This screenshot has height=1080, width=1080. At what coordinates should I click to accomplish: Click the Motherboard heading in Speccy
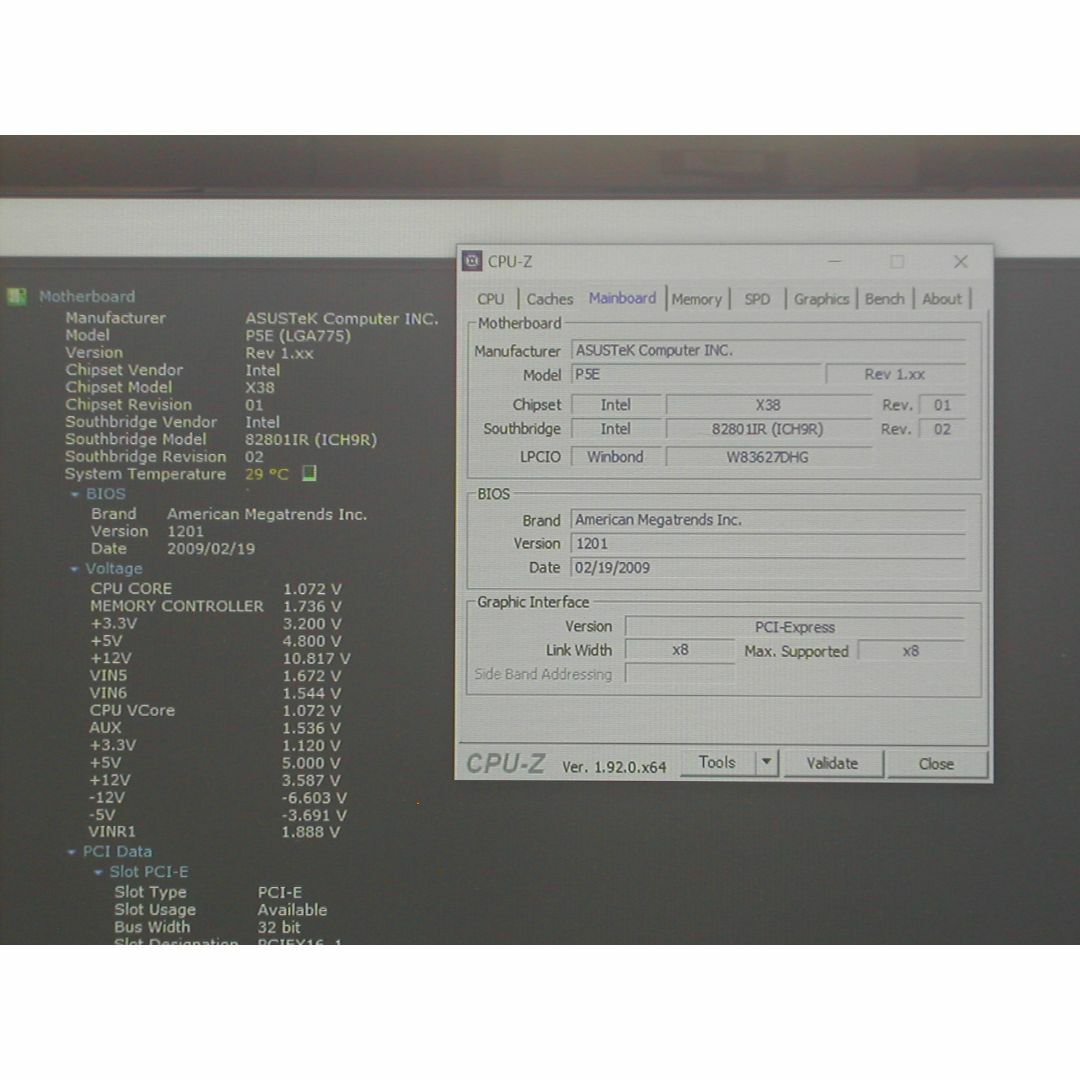click(x=87, y=296)
